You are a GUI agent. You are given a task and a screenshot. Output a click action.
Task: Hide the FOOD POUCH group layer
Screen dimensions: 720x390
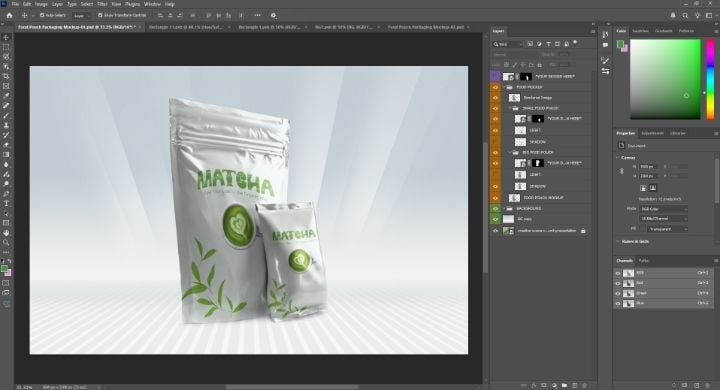(x=495, y=87)
